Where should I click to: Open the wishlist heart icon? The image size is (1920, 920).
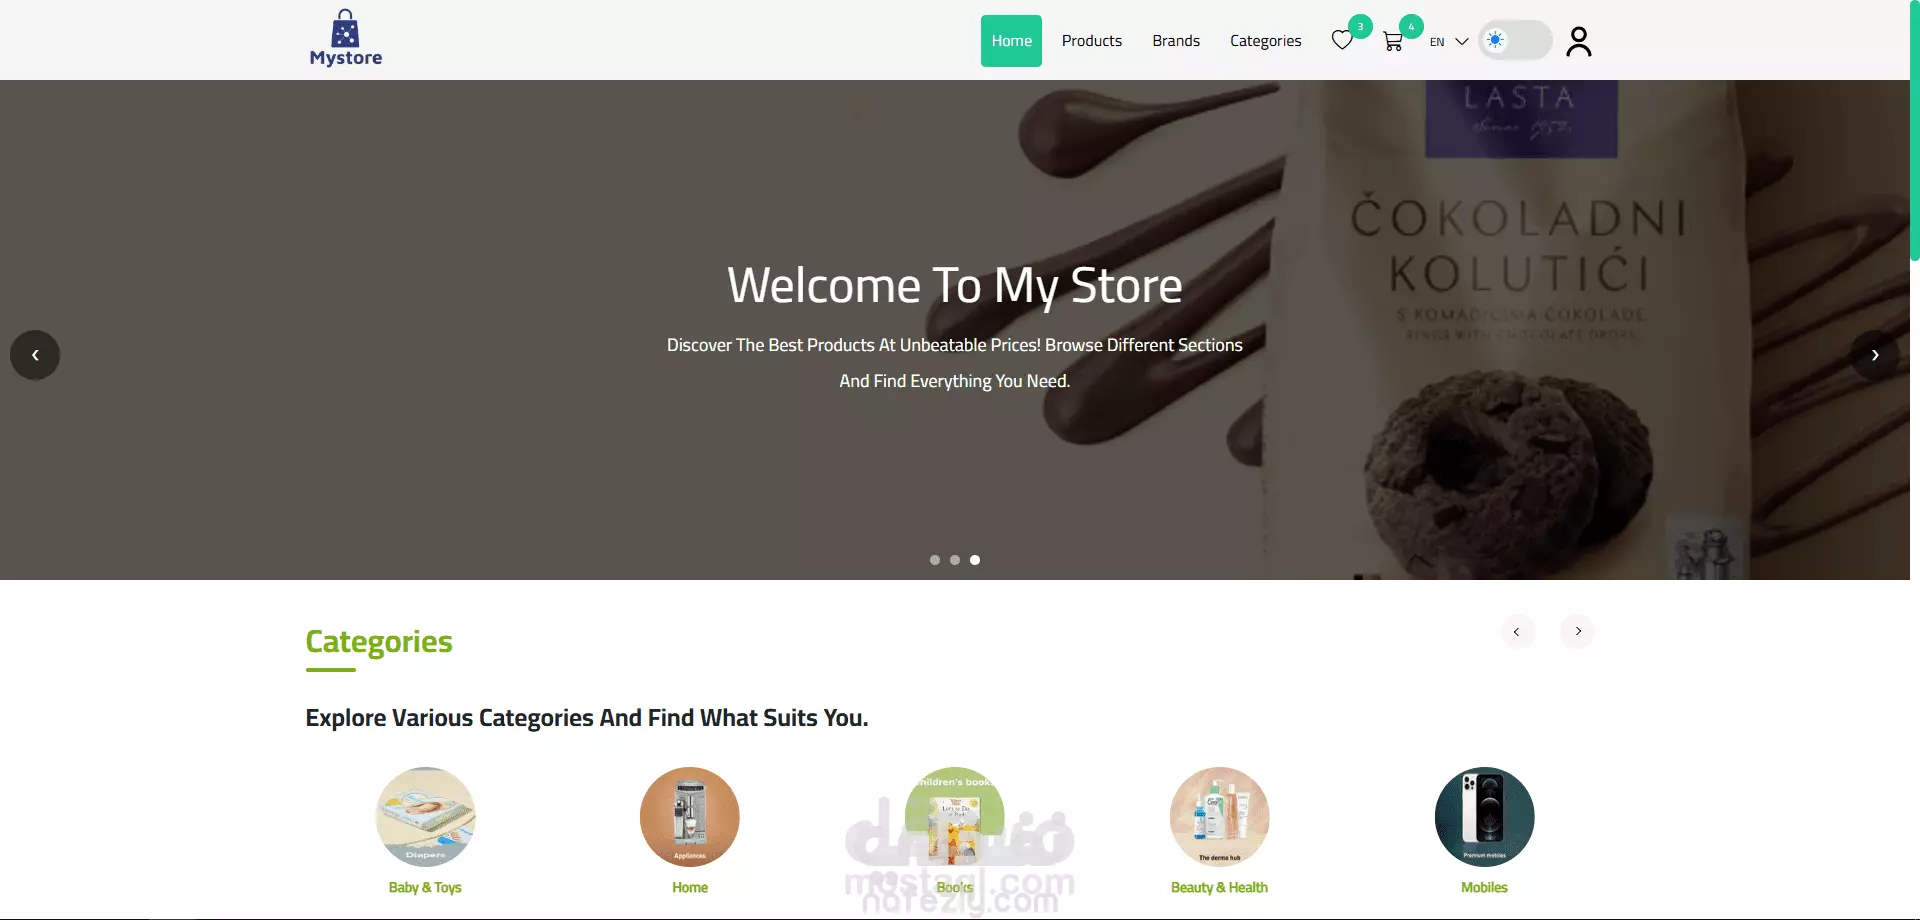point(1342,41)
